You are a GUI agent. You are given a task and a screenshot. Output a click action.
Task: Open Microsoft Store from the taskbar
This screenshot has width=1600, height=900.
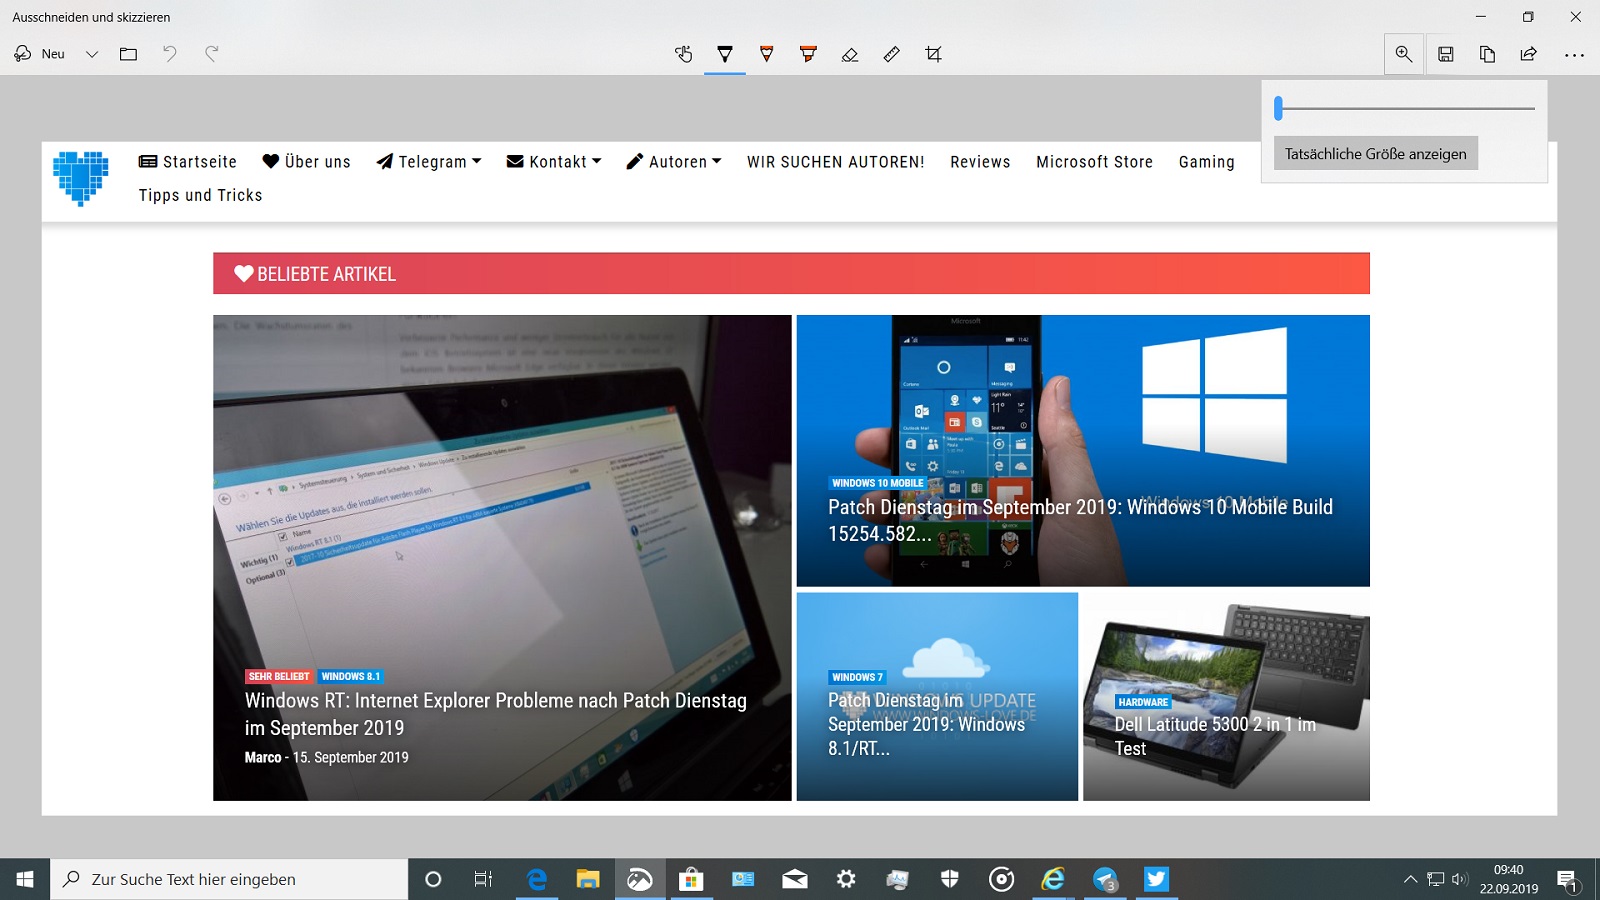click(x=691, y=879)
